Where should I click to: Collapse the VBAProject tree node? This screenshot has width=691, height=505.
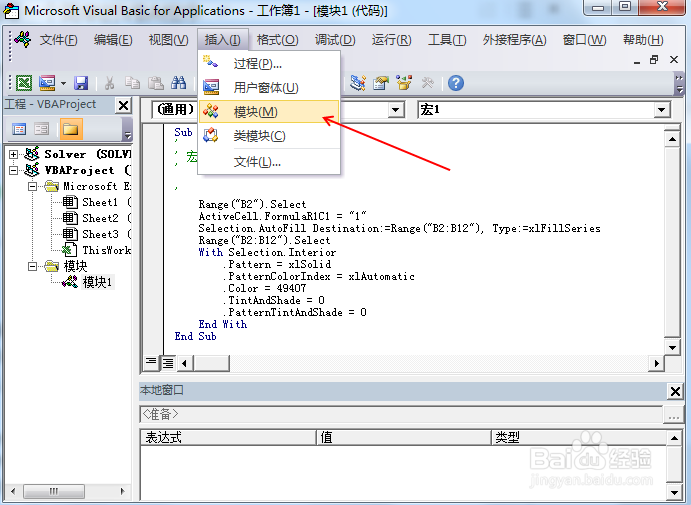(13, 170)
